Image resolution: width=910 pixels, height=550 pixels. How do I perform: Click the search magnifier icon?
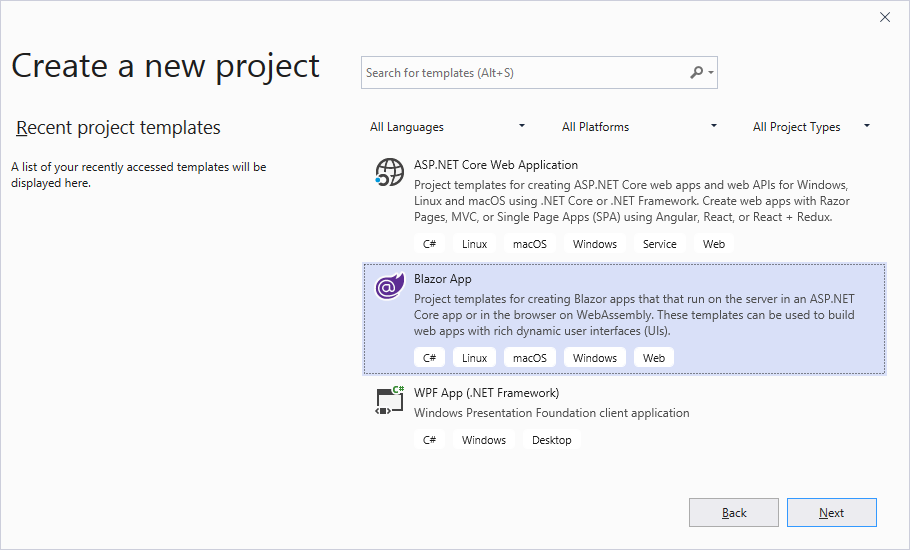pyautogui.click(x=696, y=73)
